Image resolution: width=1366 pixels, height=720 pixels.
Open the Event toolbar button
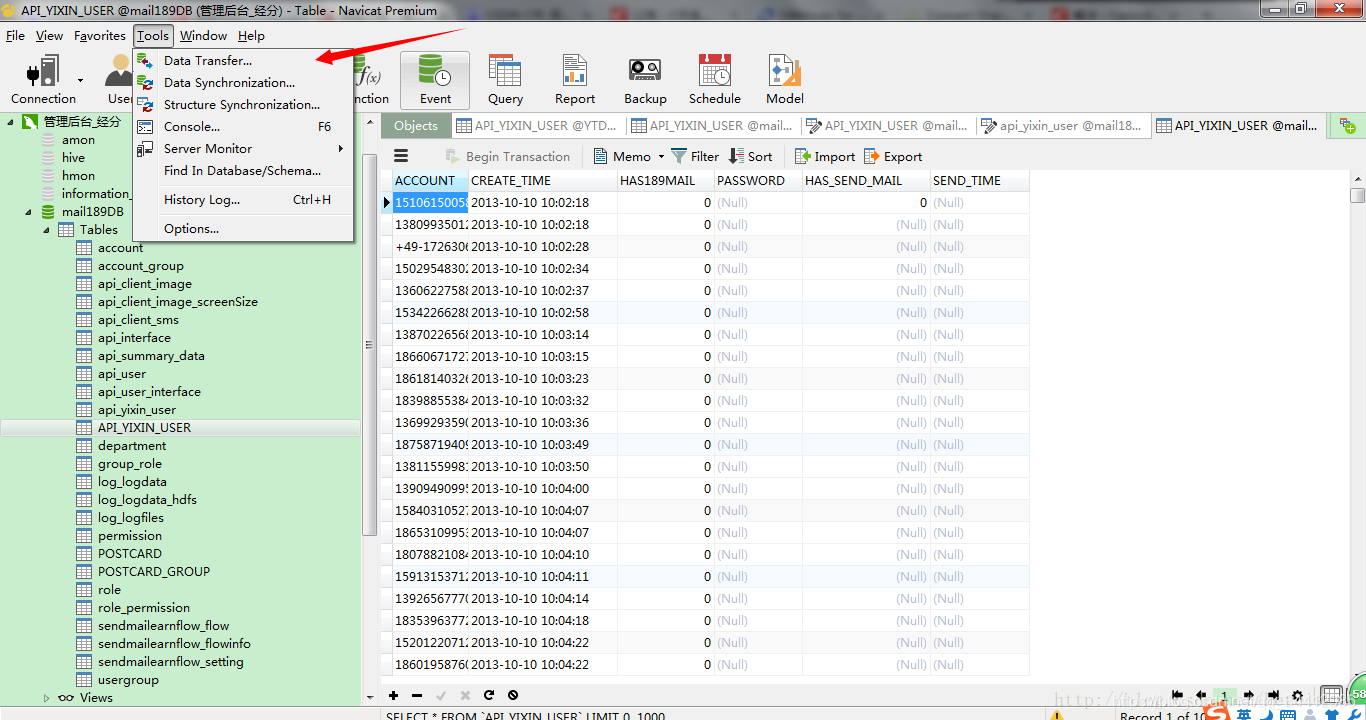(x=435, y=80)
